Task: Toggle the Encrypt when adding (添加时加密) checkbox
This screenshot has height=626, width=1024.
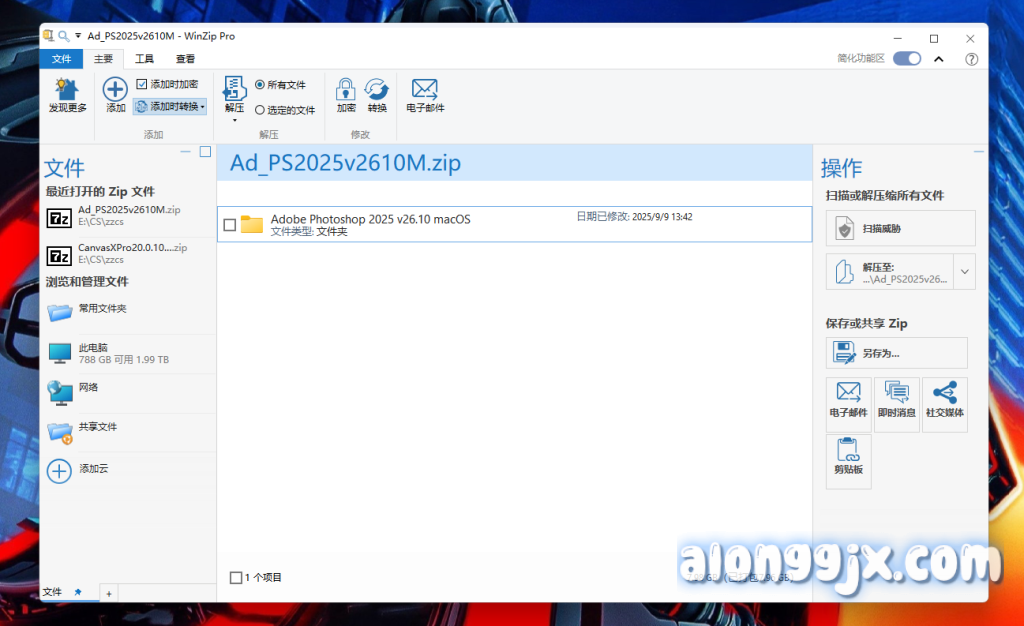Action: (x=142, y=85)
